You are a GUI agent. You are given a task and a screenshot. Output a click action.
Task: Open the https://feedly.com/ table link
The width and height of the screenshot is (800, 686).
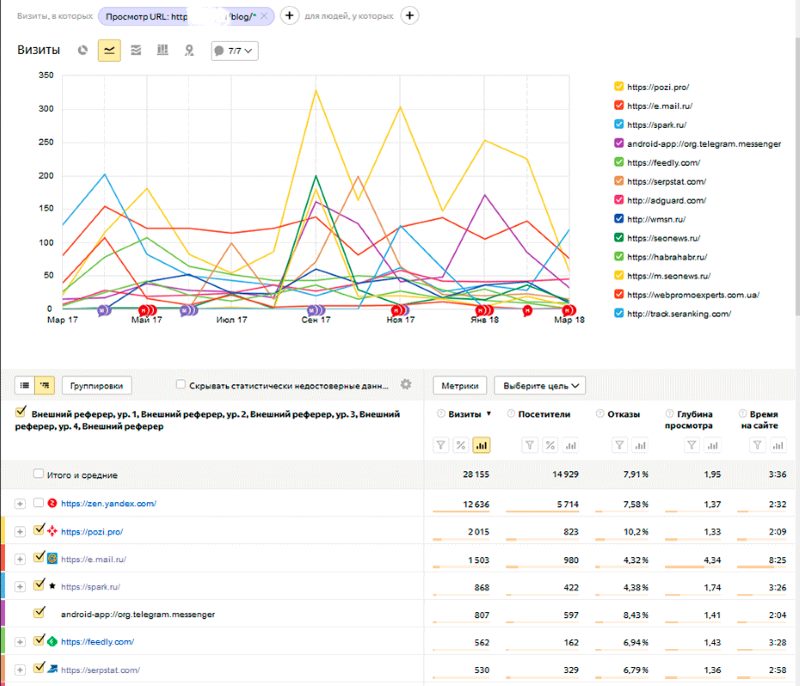[x=97, y=642]
